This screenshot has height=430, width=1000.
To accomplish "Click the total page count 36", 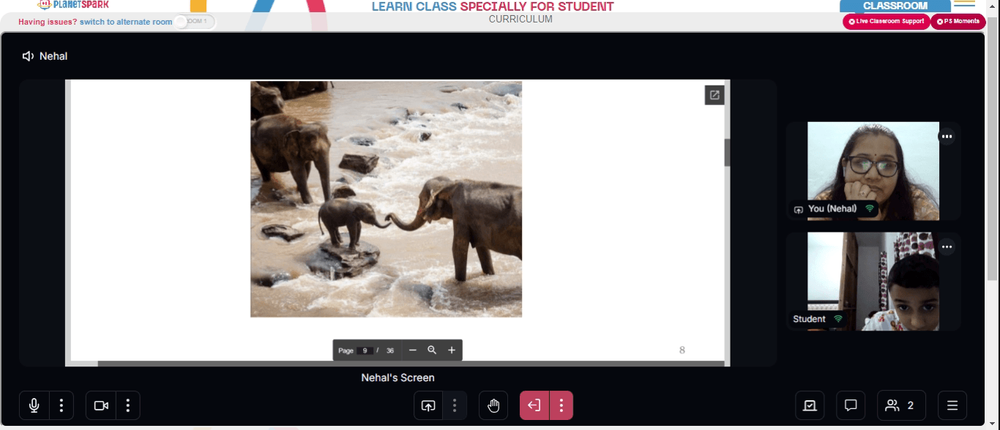I will pos(390,351).
